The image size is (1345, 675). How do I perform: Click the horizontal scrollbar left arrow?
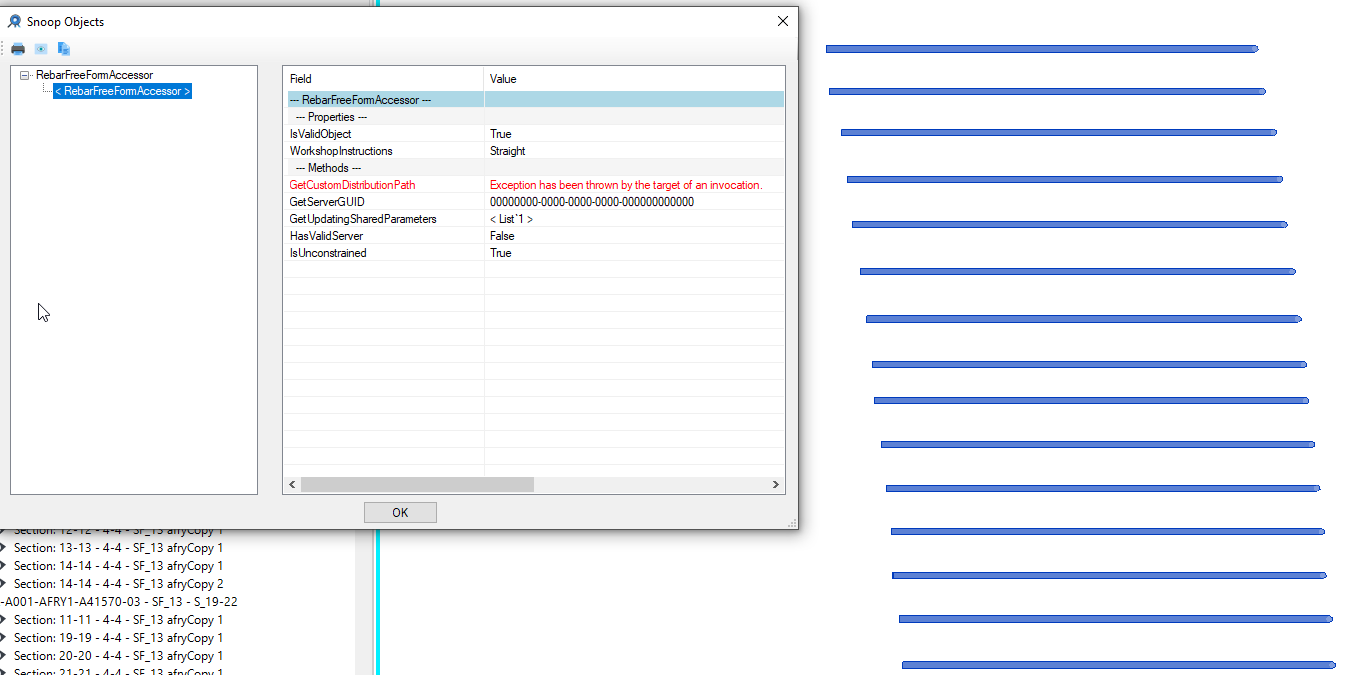292,485
